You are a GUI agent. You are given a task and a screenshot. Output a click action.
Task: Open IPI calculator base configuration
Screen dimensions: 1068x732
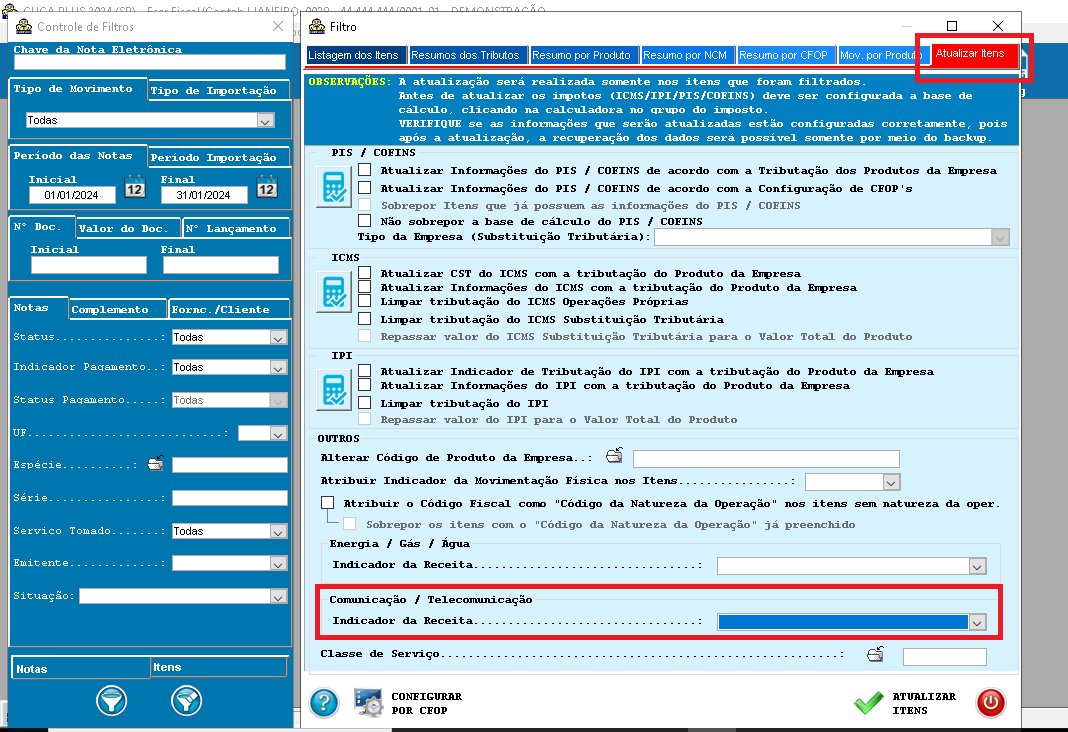click(334, 390)
